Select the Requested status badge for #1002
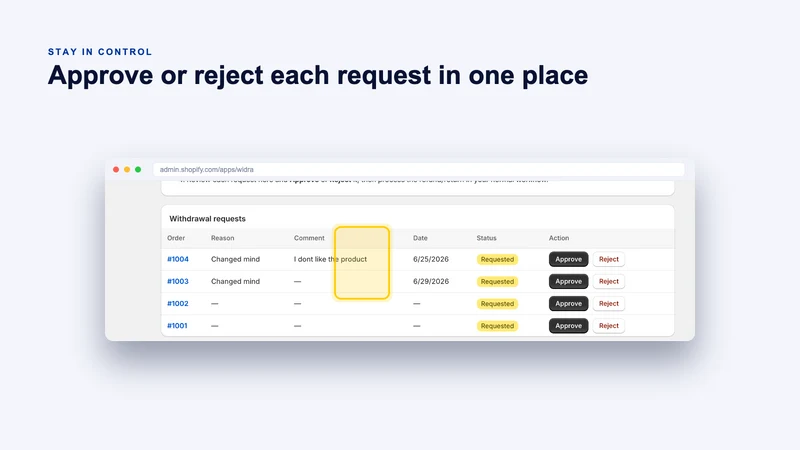Viewport: 800px width, 450px height. (497, 304)
